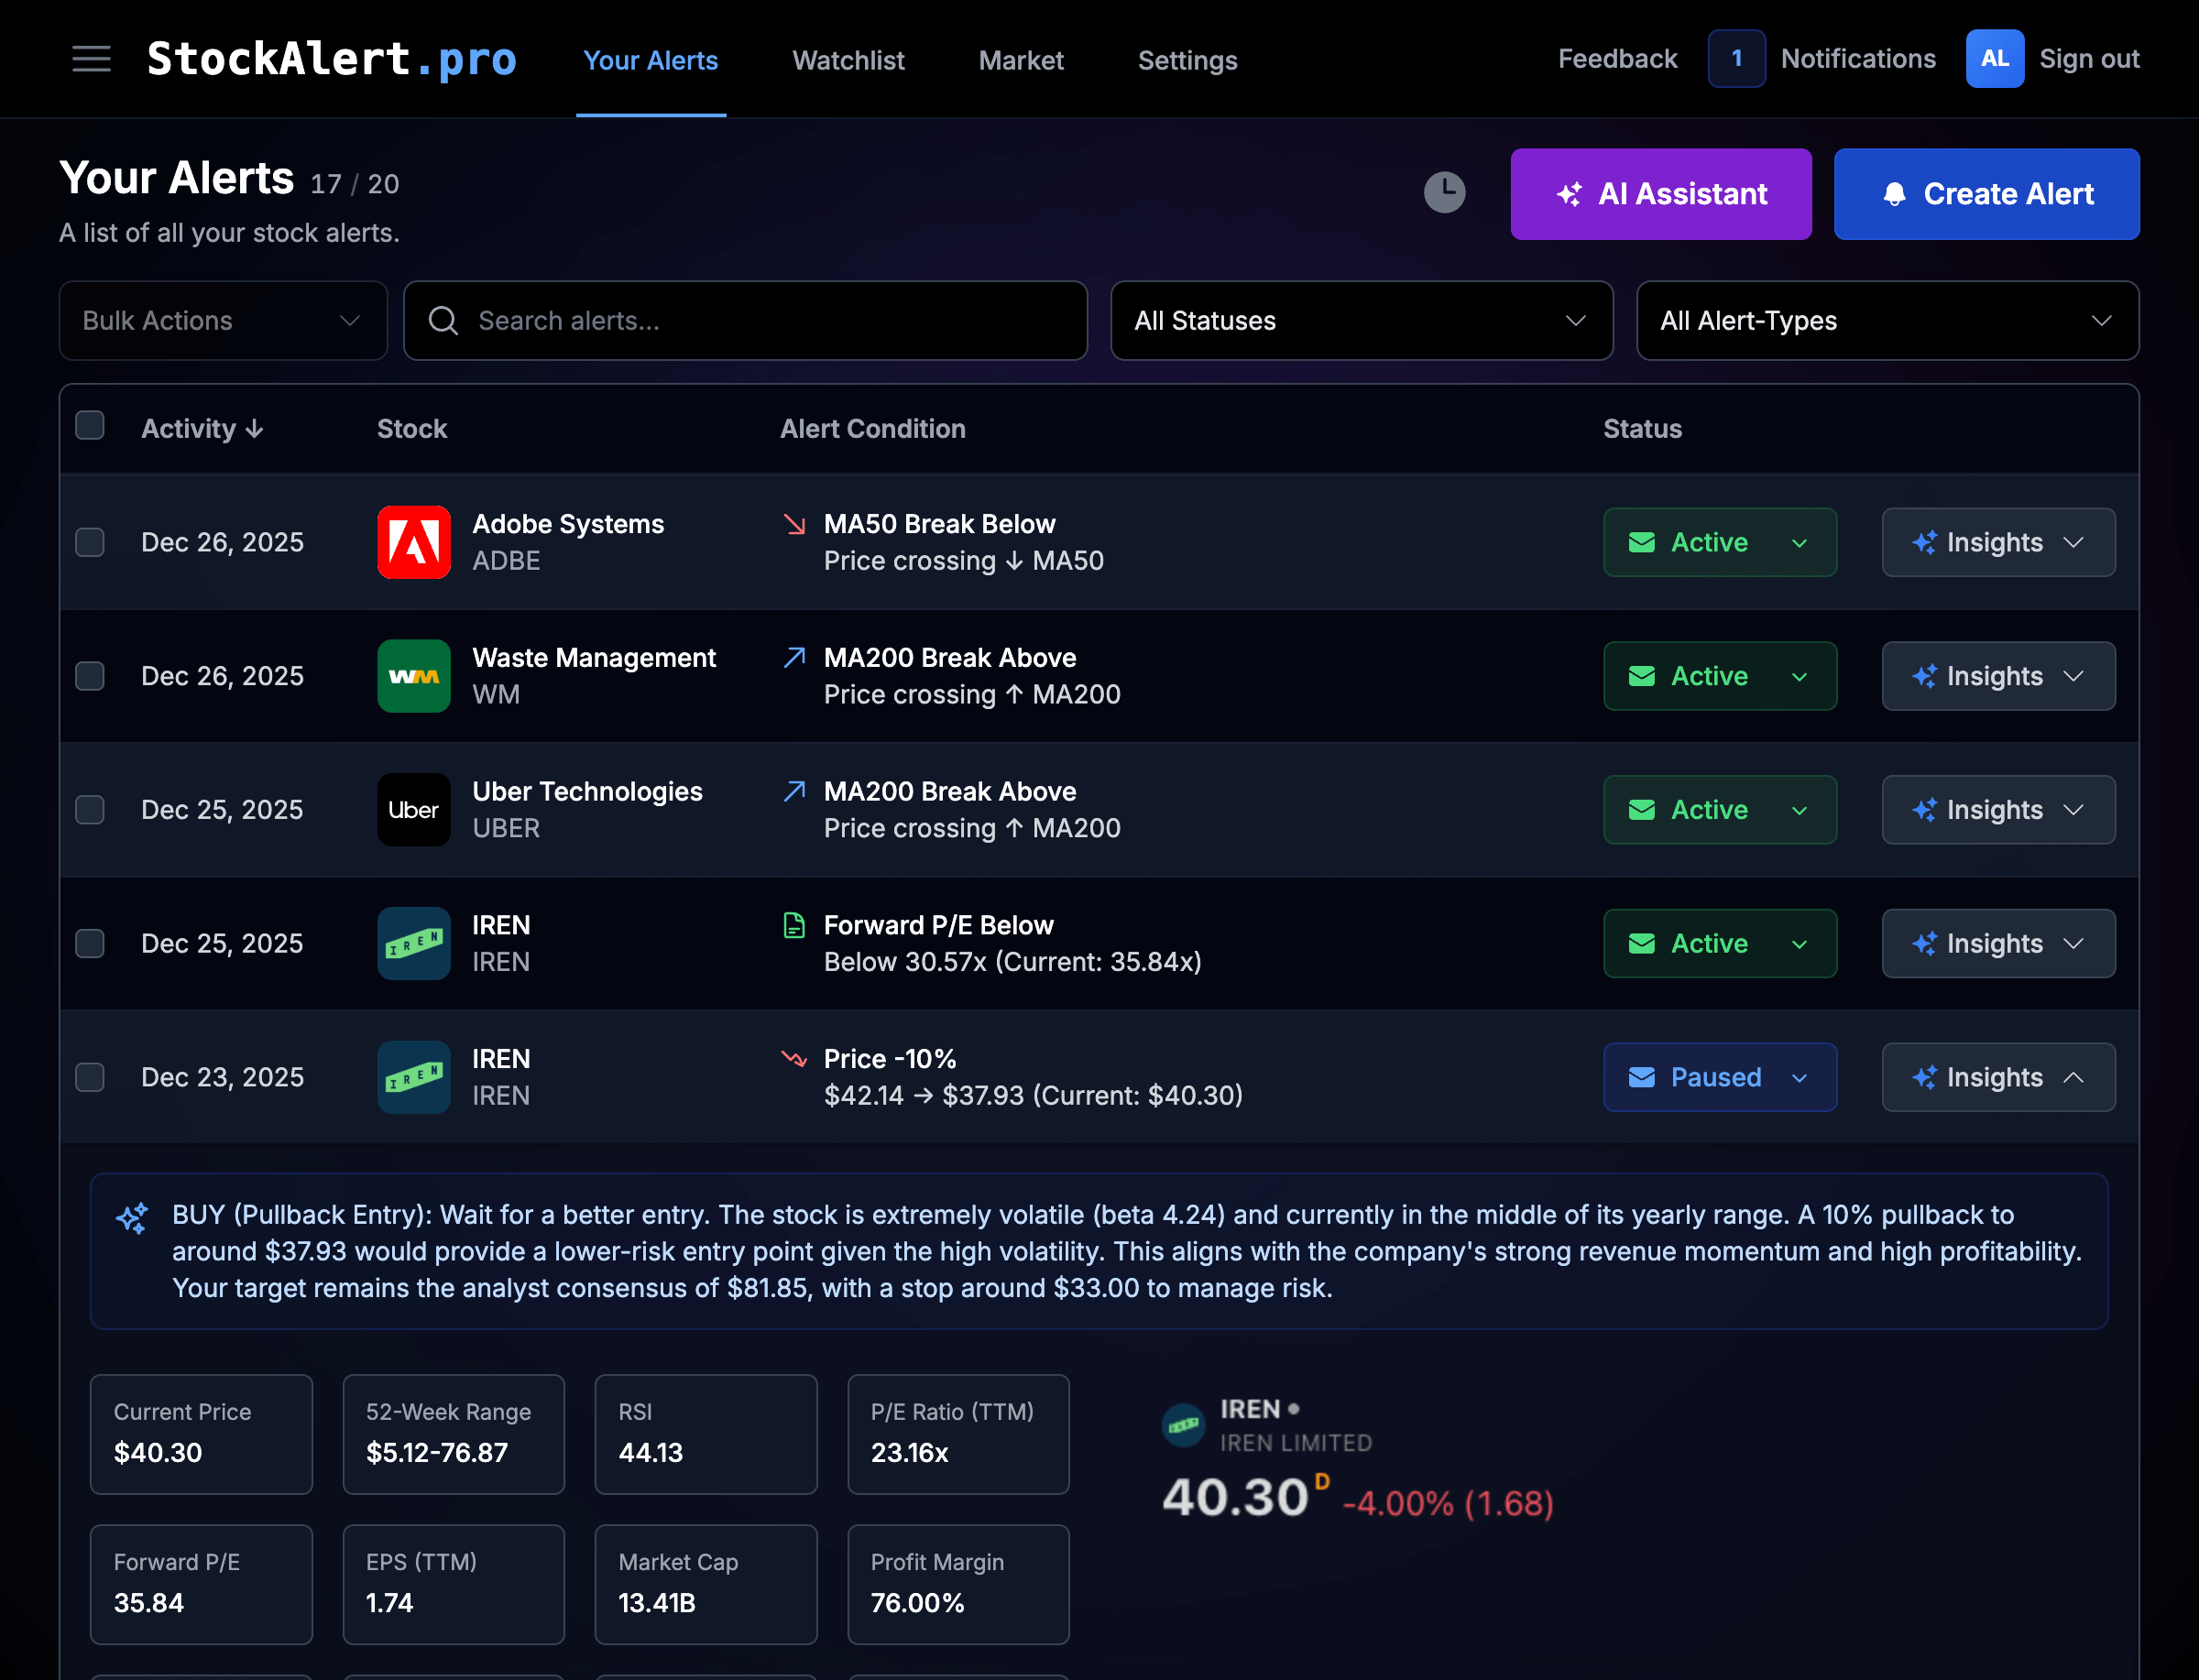Click the magnifier search icon
The image size is (2199, 1680).
[443, 321]
